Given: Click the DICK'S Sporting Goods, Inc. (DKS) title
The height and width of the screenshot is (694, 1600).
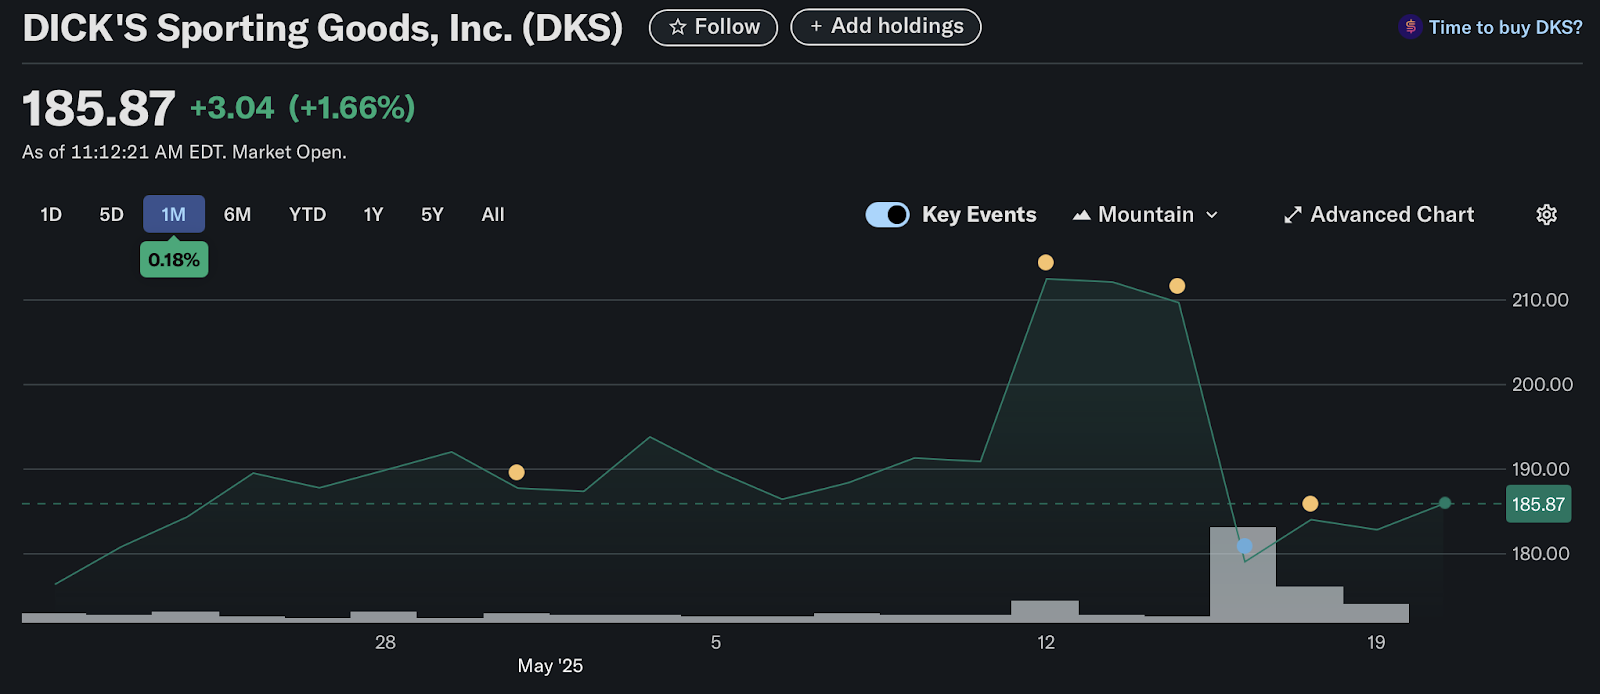Looking at the screenshot, I should (x=322, y=28).
